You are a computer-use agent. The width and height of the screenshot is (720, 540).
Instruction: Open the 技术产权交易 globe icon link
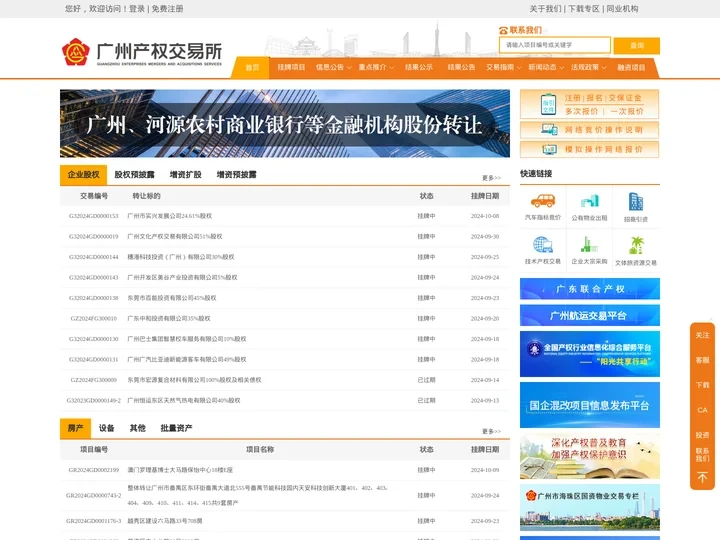click(543, 245)
